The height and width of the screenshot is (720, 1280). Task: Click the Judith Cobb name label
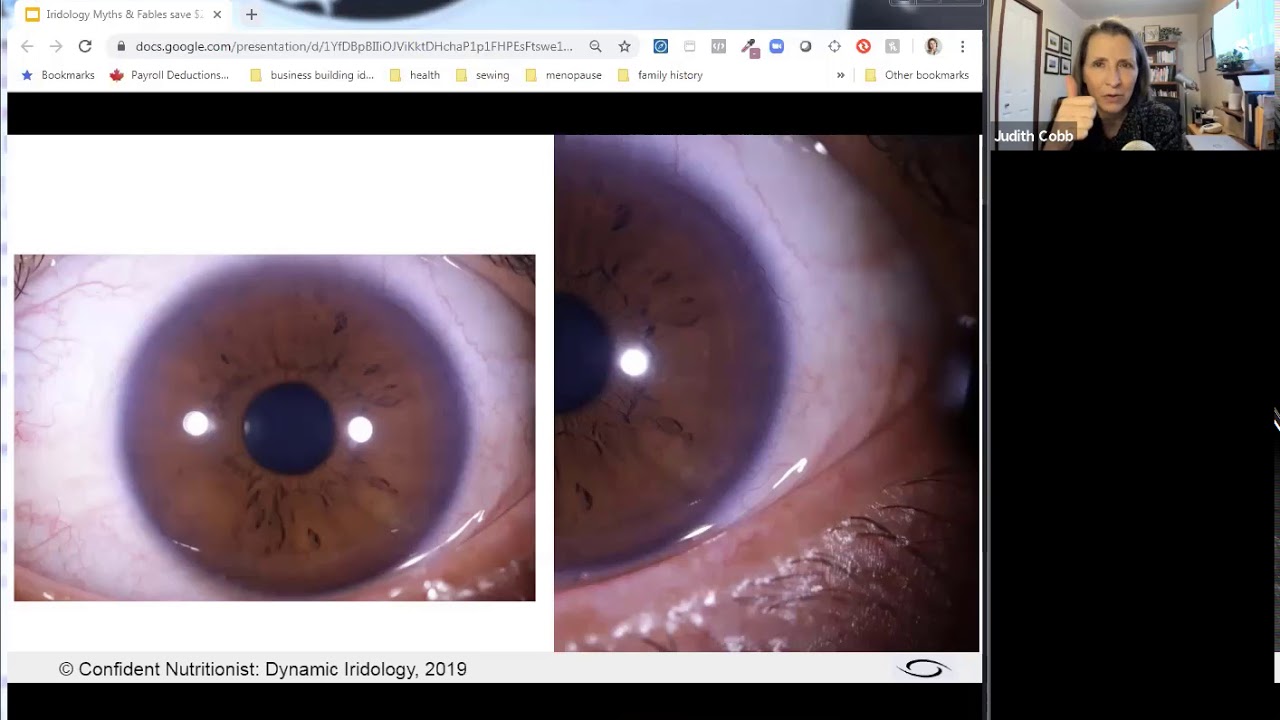coord(1033,136)
